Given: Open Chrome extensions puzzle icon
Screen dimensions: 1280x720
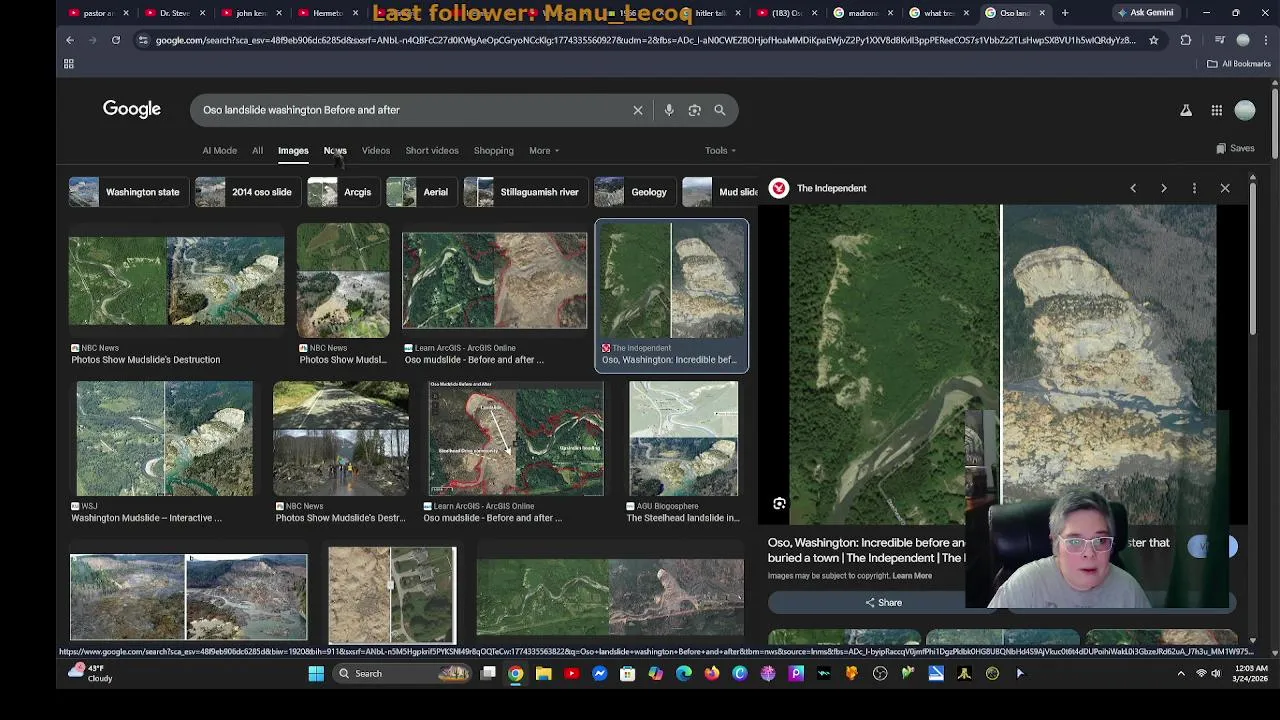Looking at the screenshot, I should click(1186, 40).
